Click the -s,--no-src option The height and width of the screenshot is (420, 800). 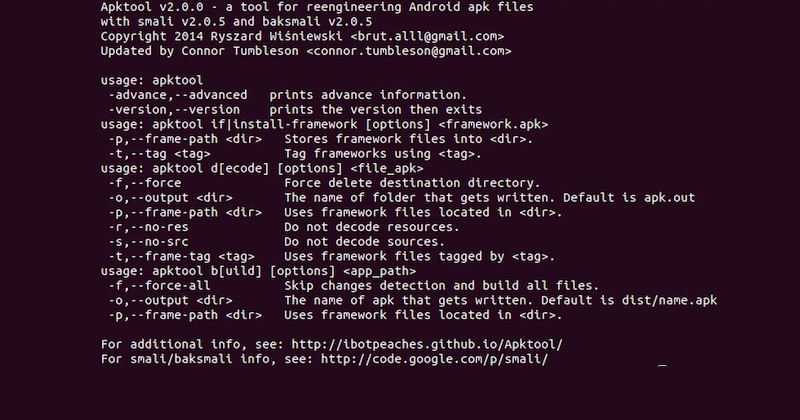point(148,242)
